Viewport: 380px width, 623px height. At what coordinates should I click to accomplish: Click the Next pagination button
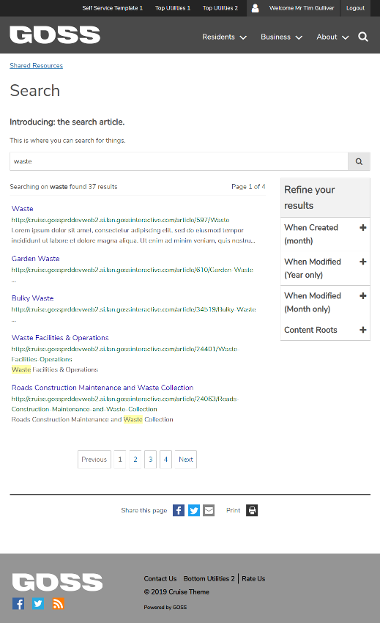[x=186, y=459]
